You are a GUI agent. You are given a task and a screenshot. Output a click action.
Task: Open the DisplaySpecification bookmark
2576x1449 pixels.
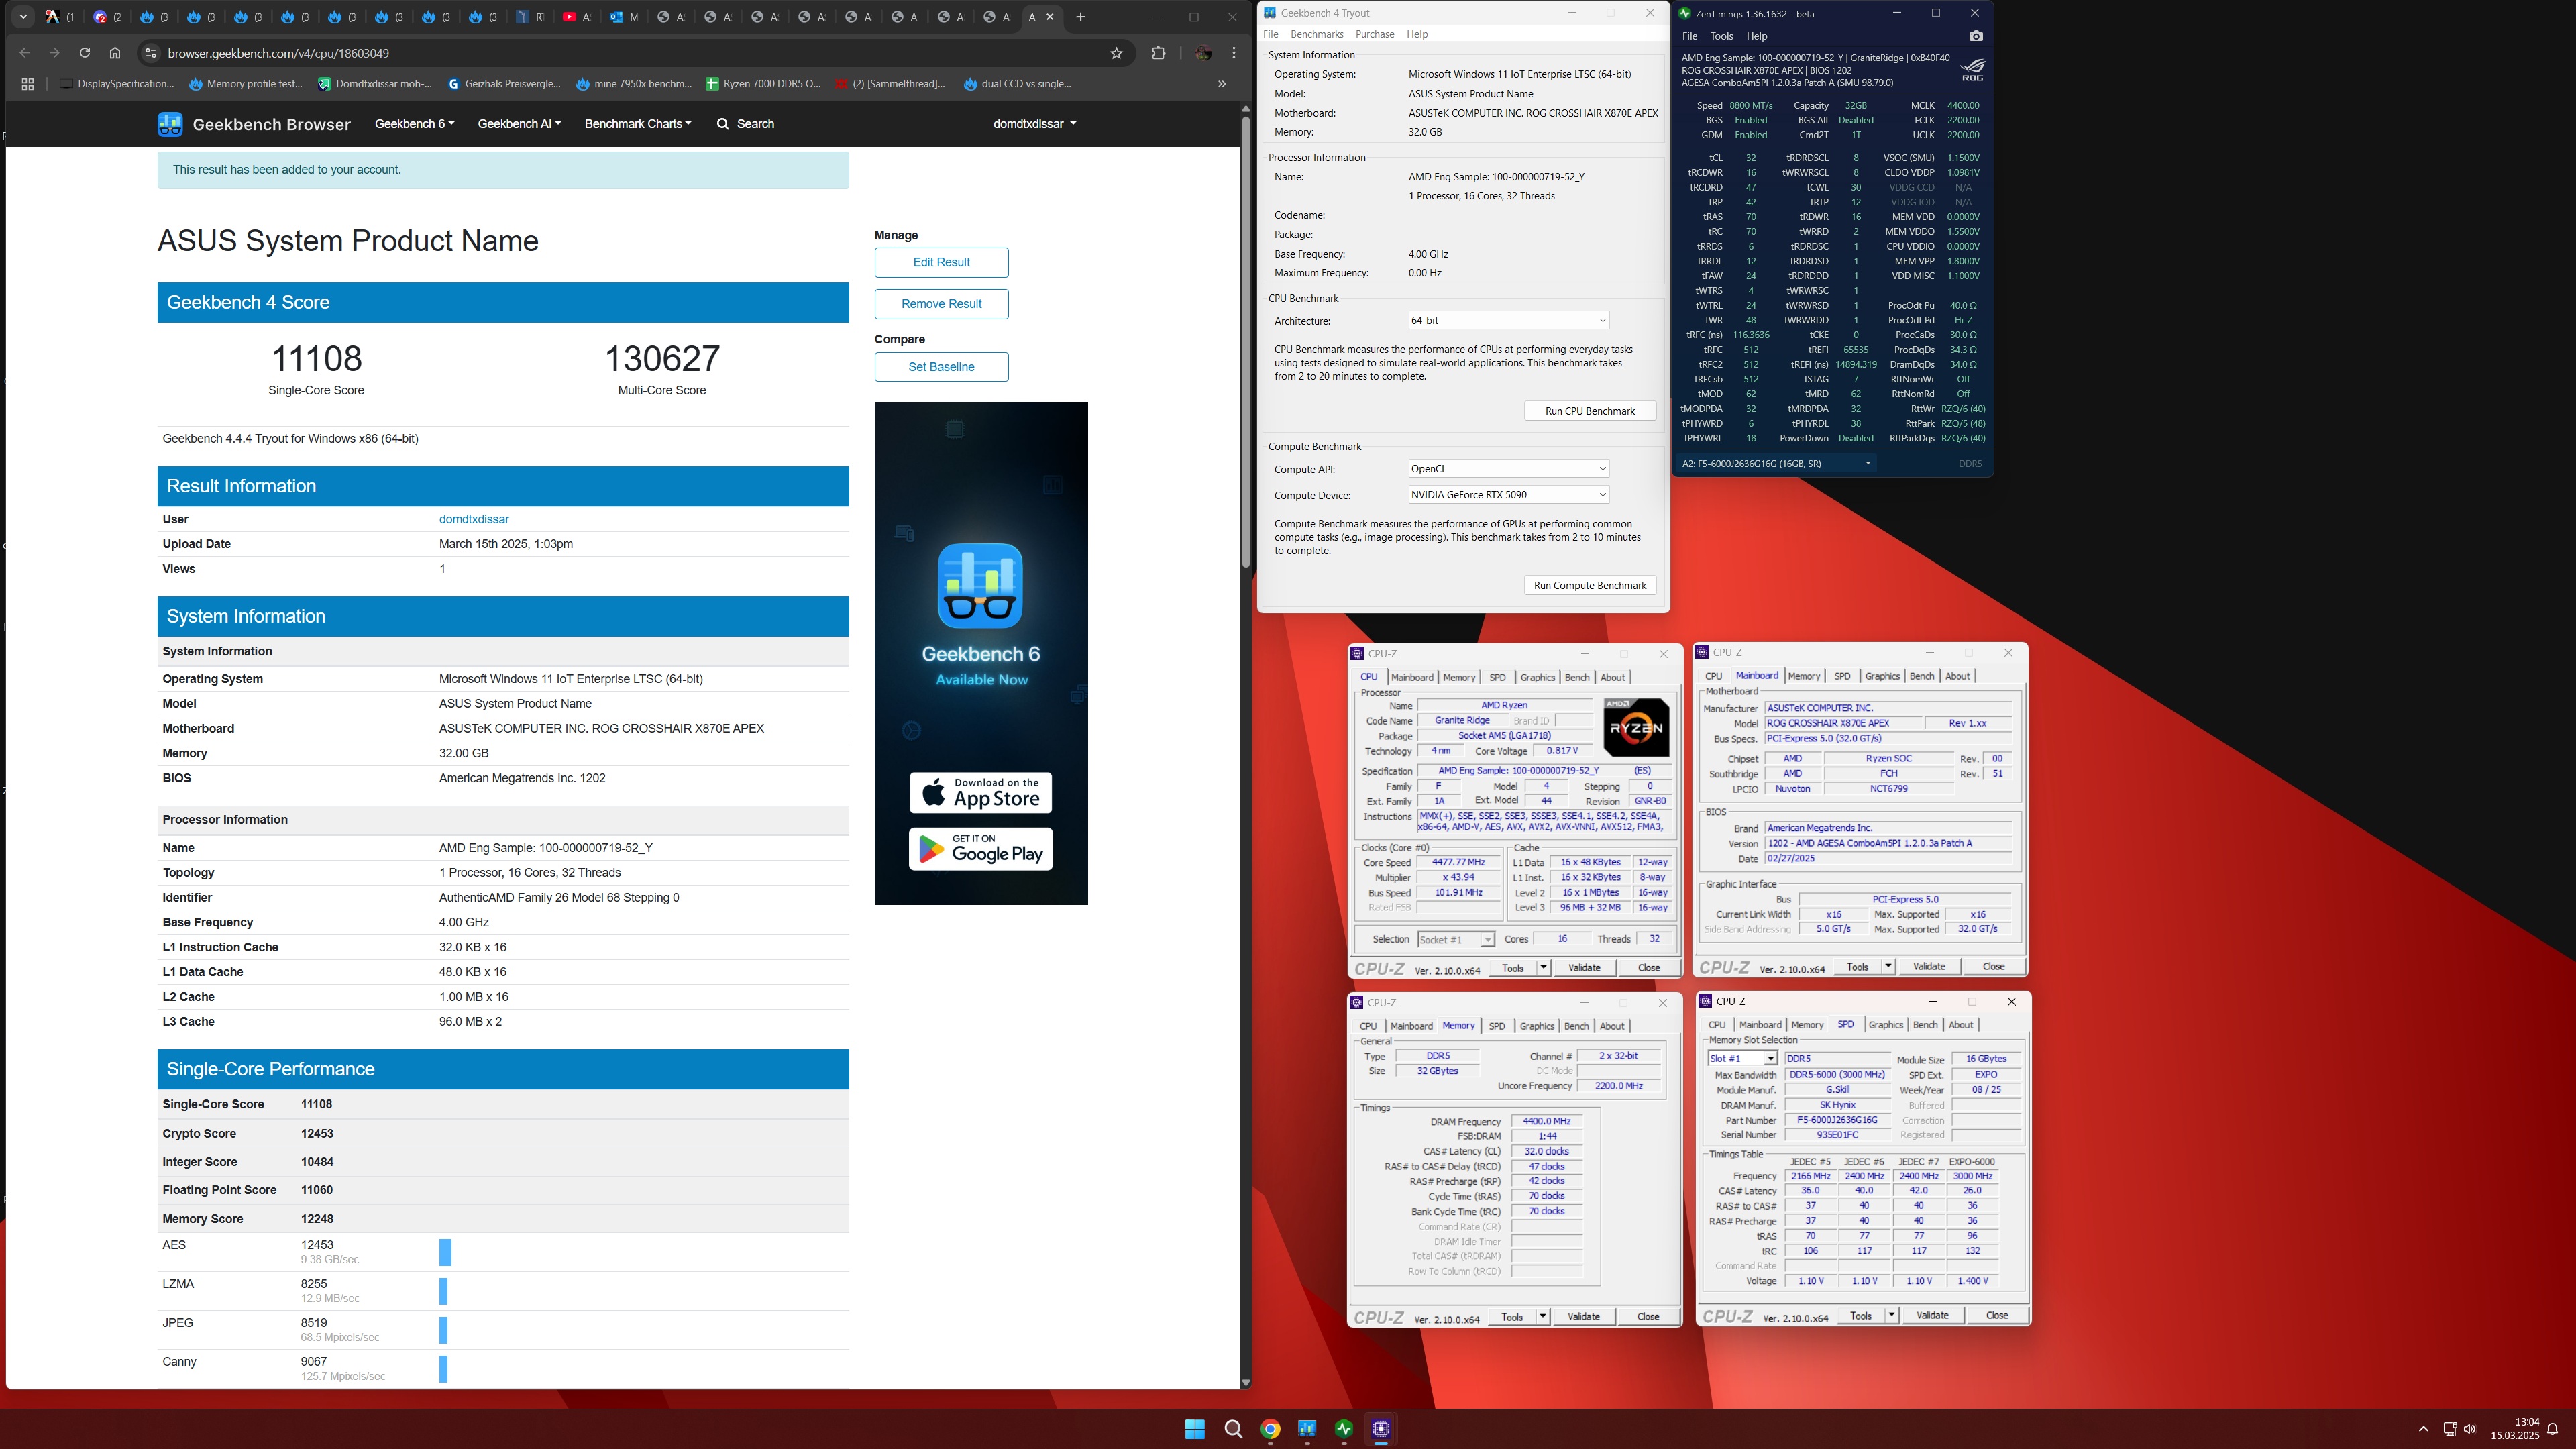click(117, 84)
